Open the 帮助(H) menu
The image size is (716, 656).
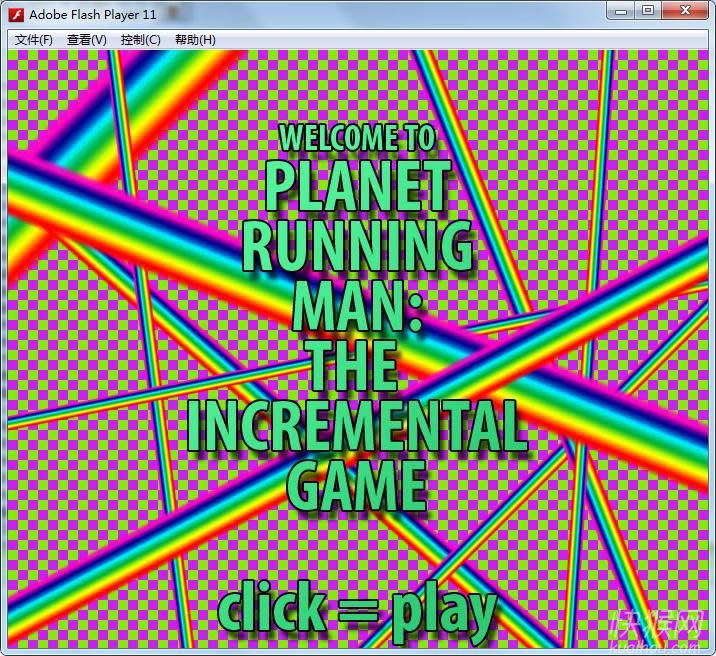click(195, 40)
